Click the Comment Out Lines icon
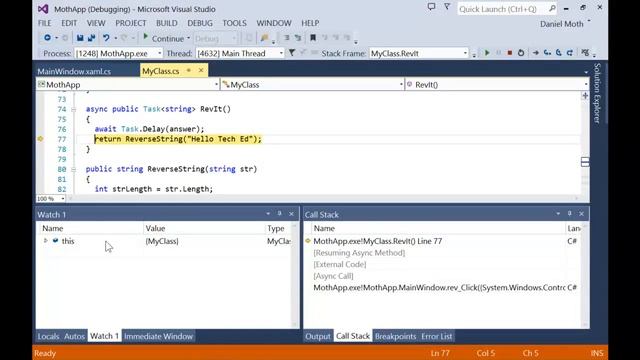This screenshot has width=640, height=360. click(x=287, y=38)
